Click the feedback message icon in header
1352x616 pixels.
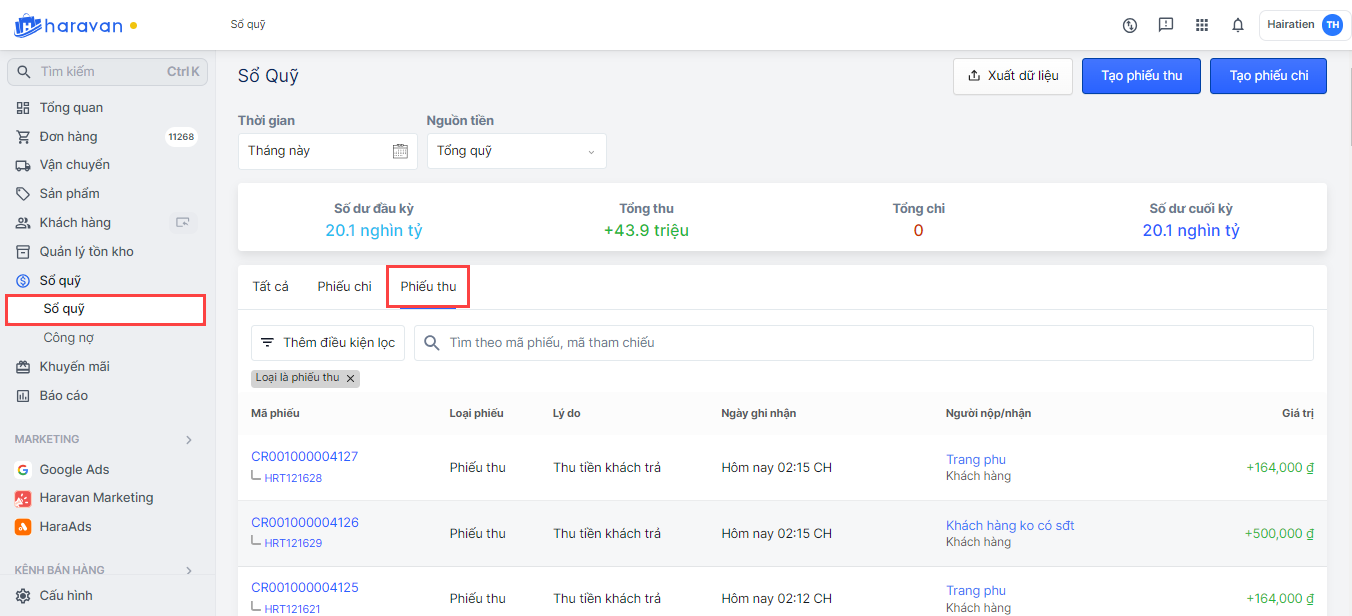point(1165,25)
